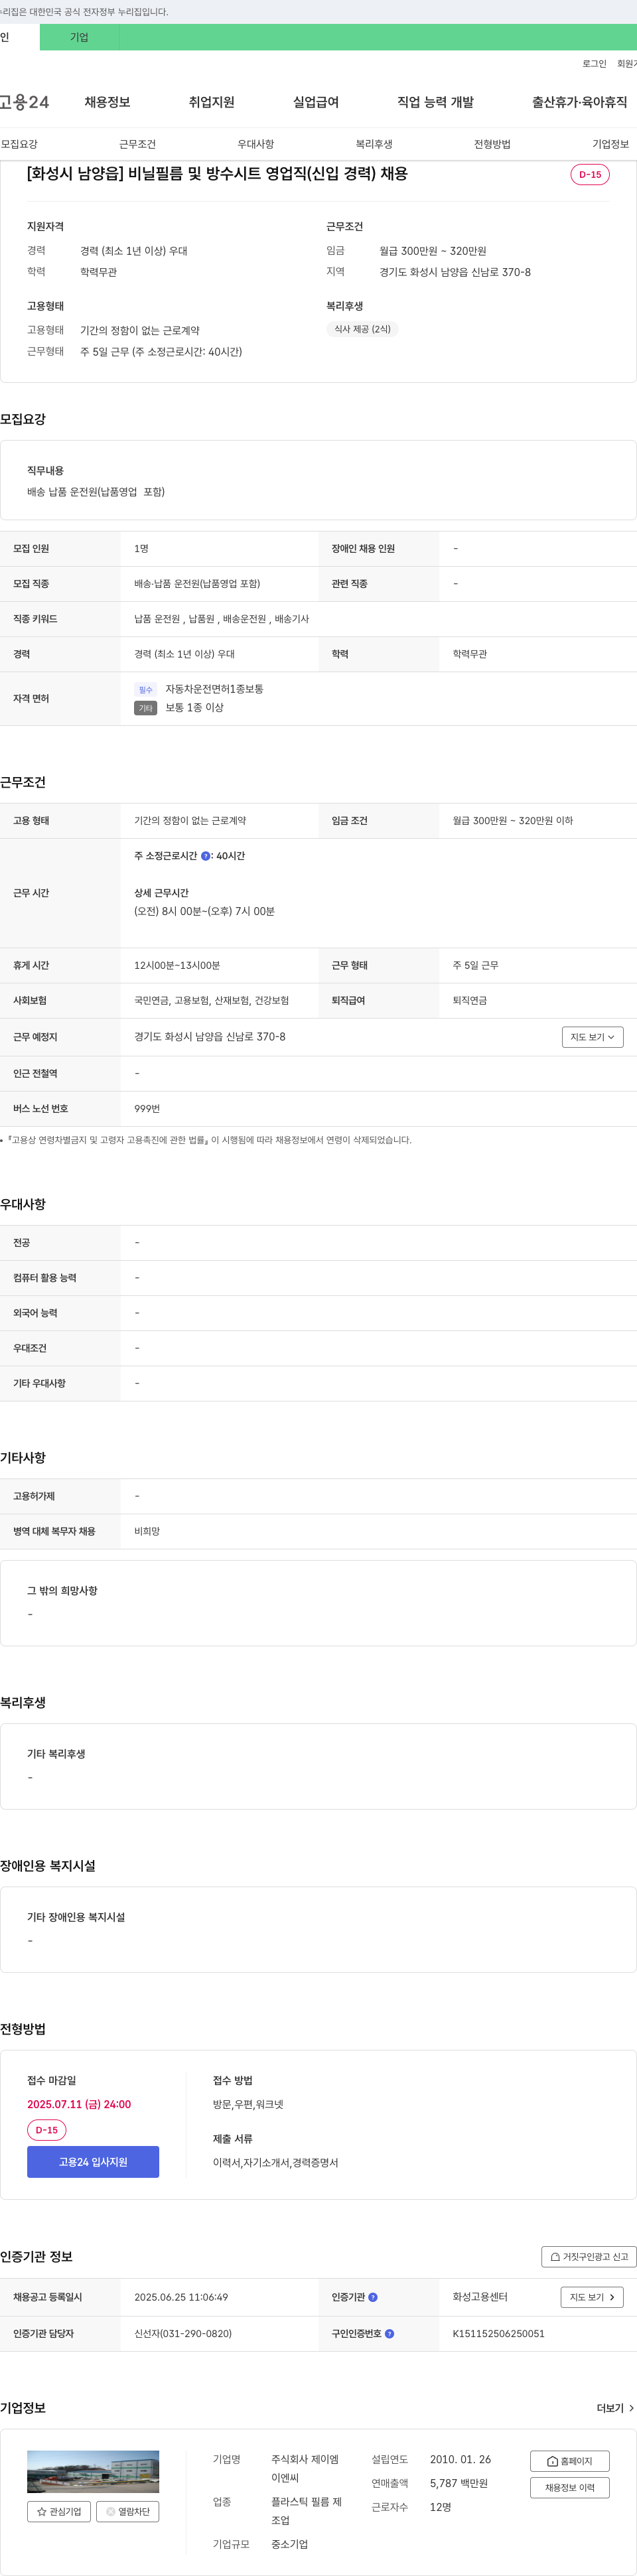Image resolution: width=637 pixels, height=2576 pixels.
Task: Click the 고용24 입사지원 apply button
Action: (93, 2162)
